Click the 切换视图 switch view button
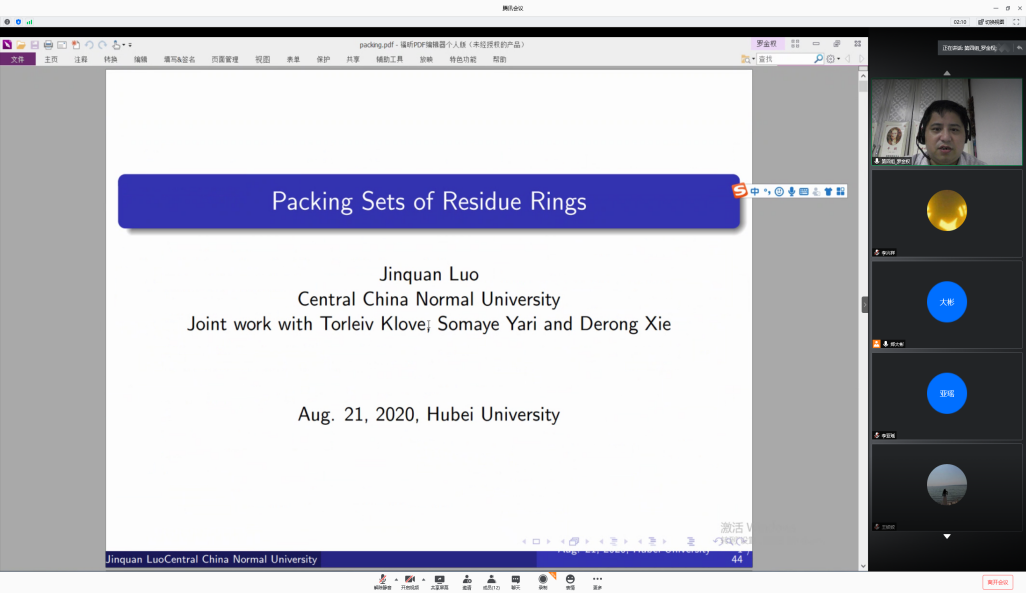Screen dimensions: 1026x593 tap(990, 21)
